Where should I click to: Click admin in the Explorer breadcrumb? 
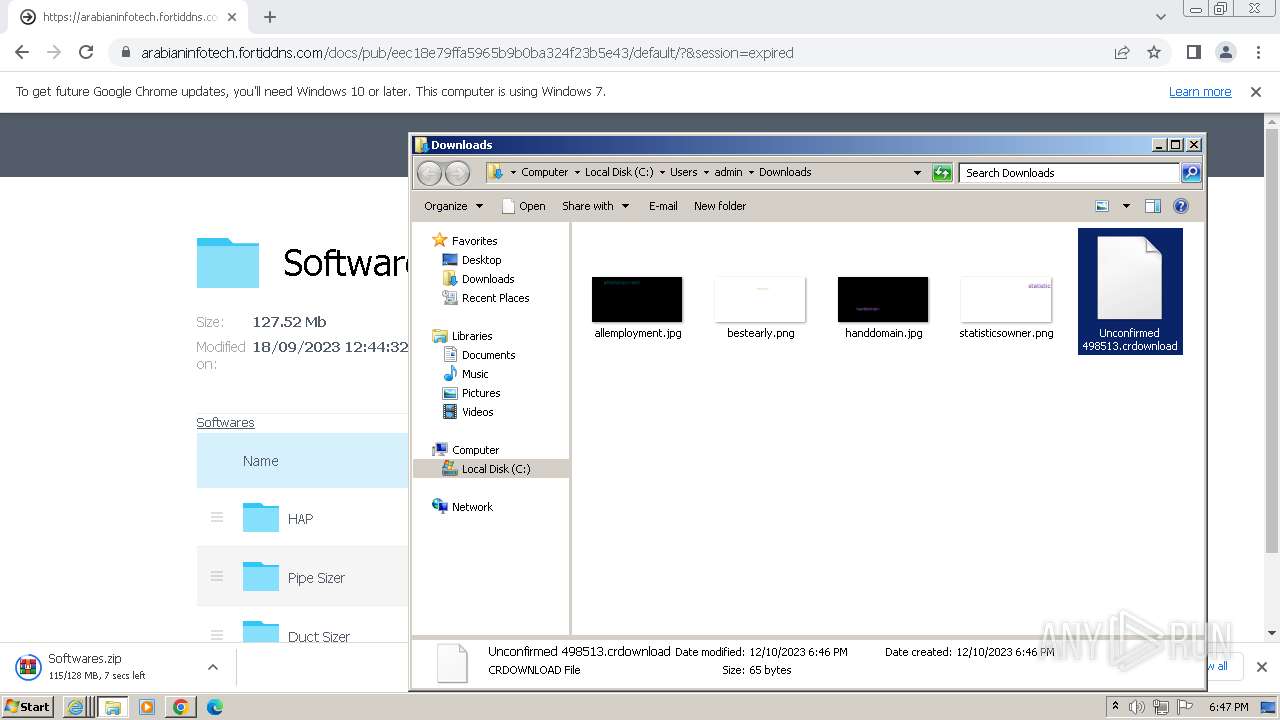pos(728,172)
